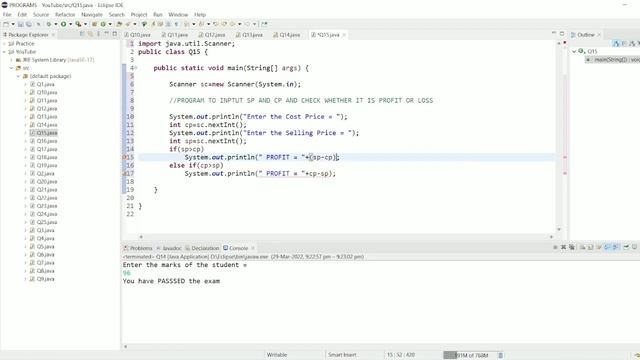Click Clear Console icon
Image resolution: width=640 pixels, height=360 pixels.
[x=583, y=247]
